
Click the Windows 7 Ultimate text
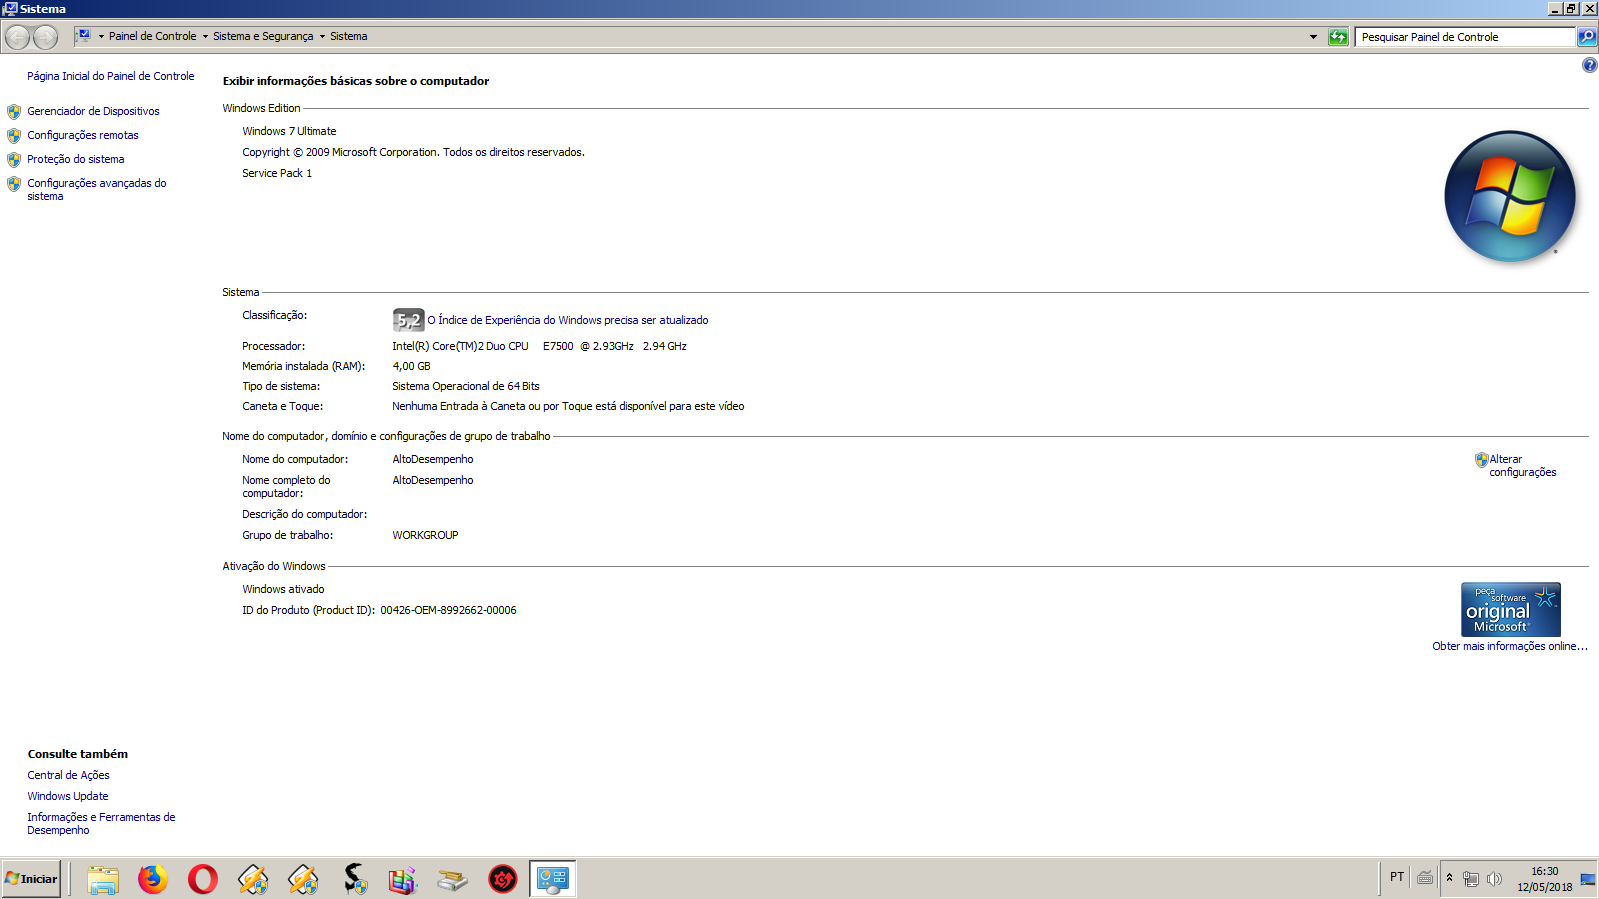tap(289, 131)
